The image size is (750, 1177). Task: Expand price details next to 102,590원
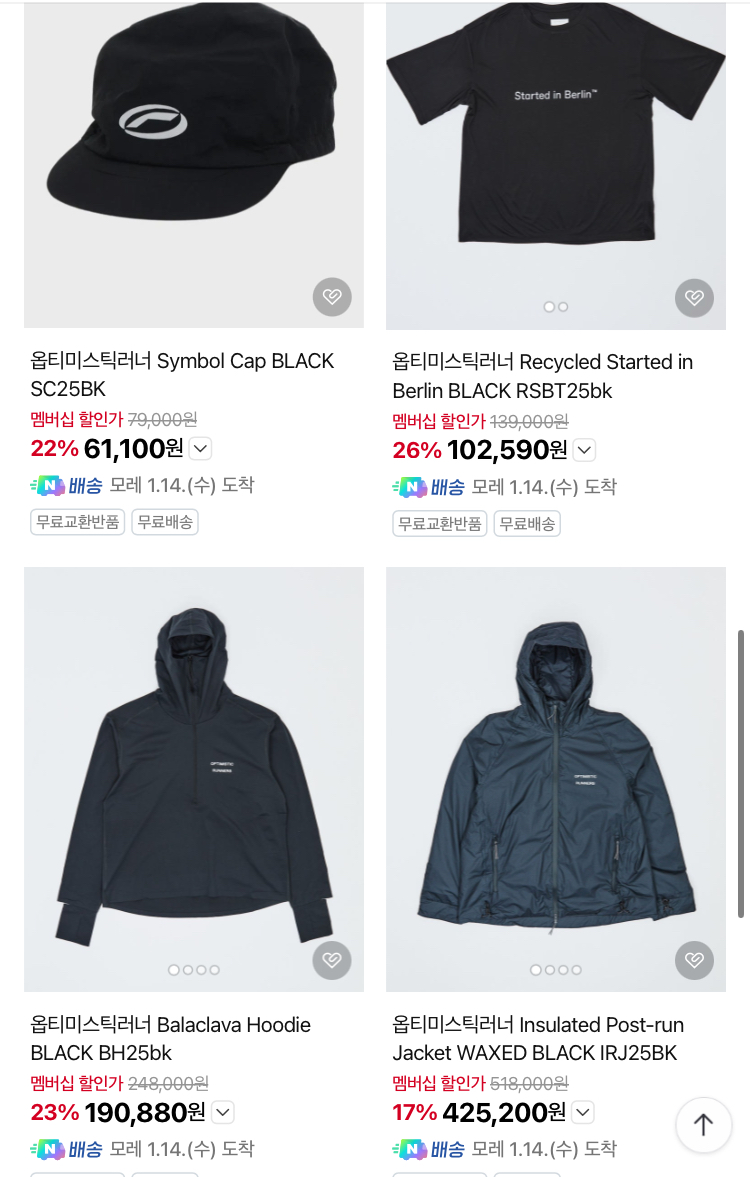pos(585,450)
